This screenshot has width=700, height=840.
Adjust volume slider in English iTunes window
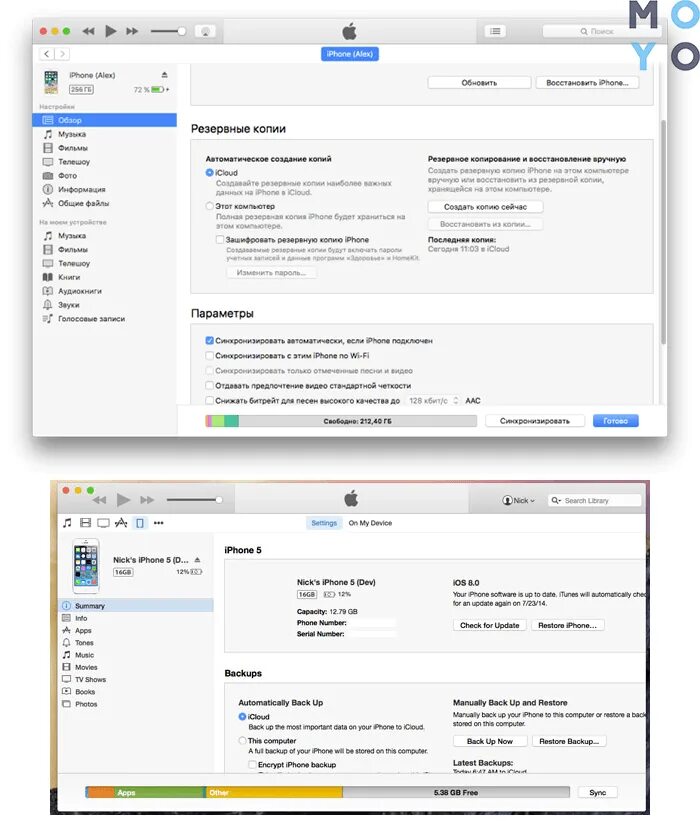pyautogui.click(x=194, y=500)
